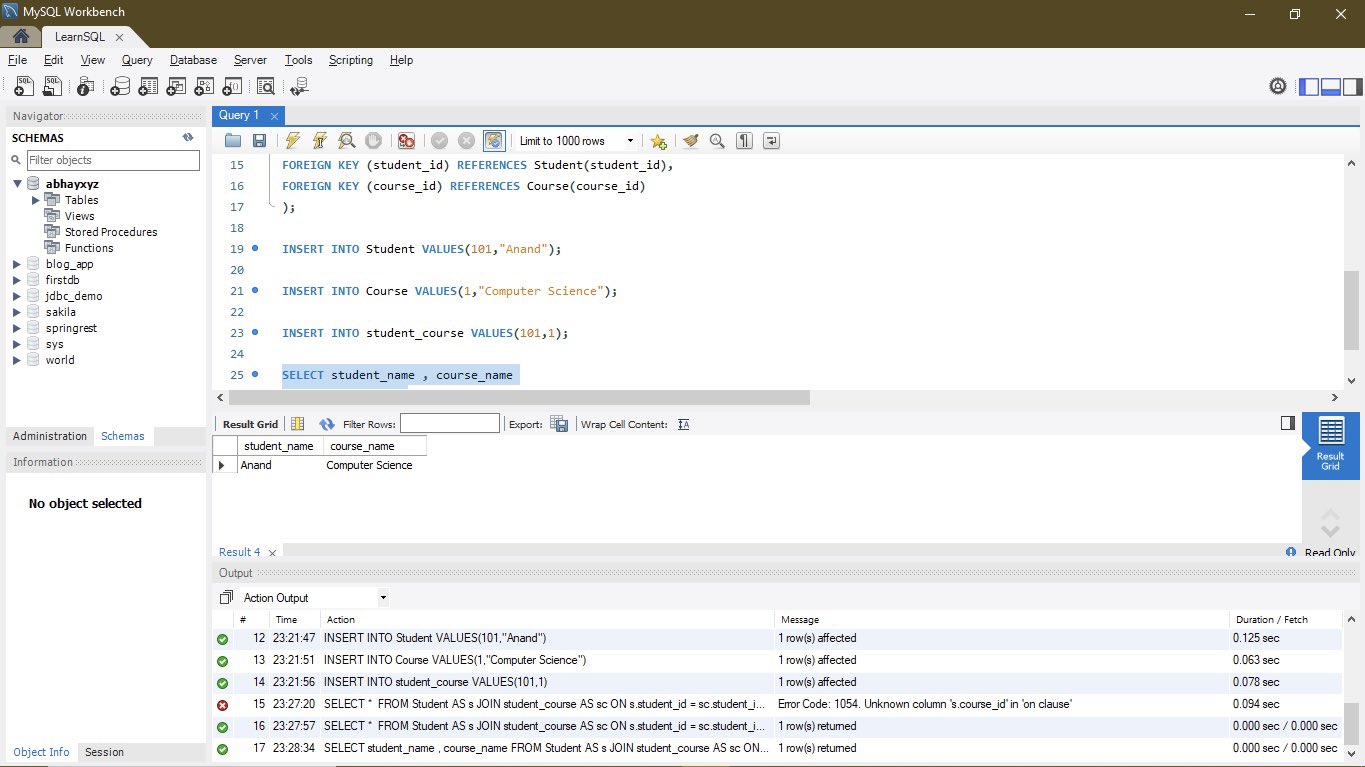Image resolution: width=1365 pixels, height=767 pixels.
Task: Click the Explain query magnifier-lightning icon
Action: [x=346, y=141]
